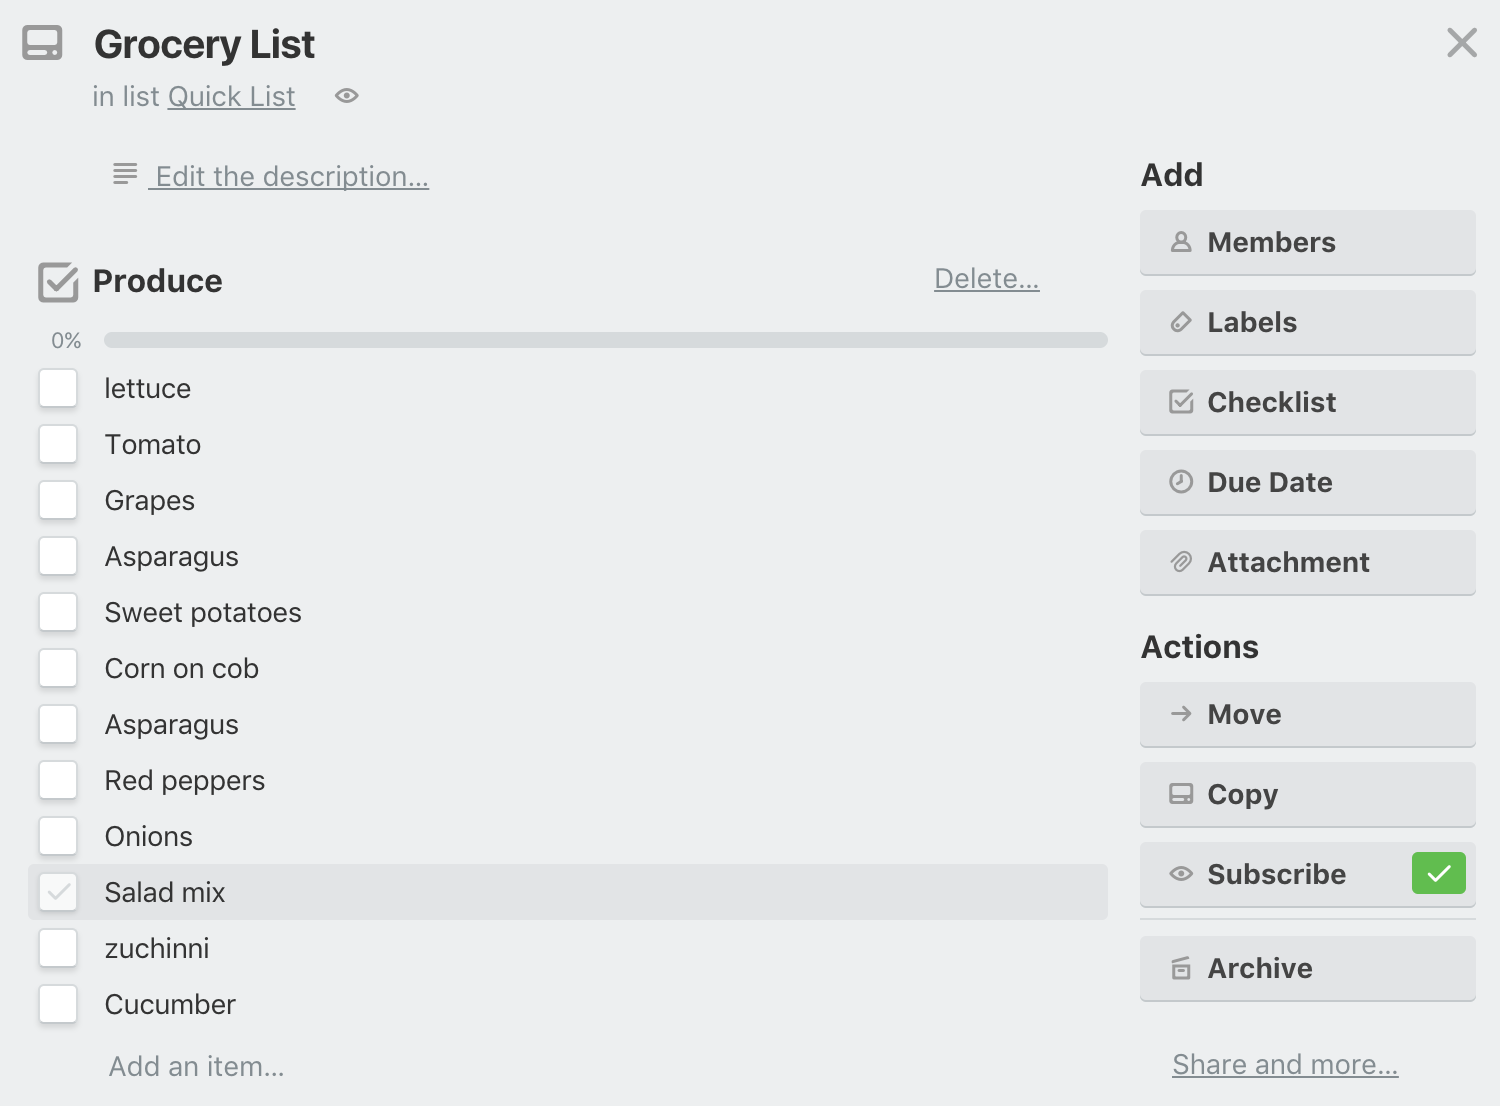This screenshot has width=1500, height=1106.
Task: Check the Cucumber checkbox
Action: coord(58,1004)
